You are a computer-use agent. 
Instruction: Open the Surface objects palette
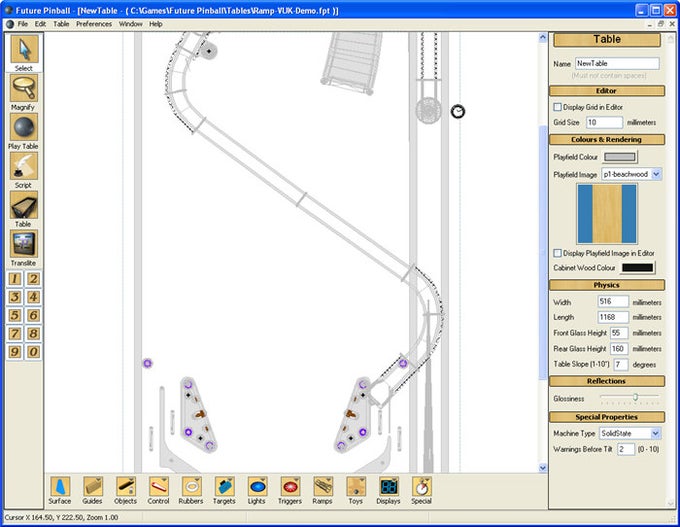(60, 487)
